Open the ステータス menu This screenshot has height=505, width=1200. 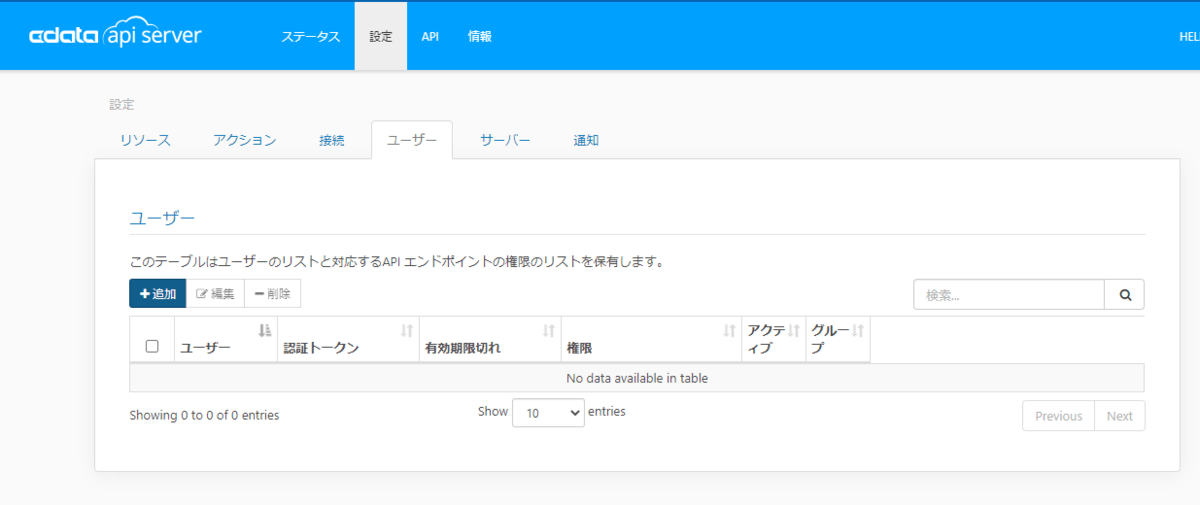coord(310,36)
